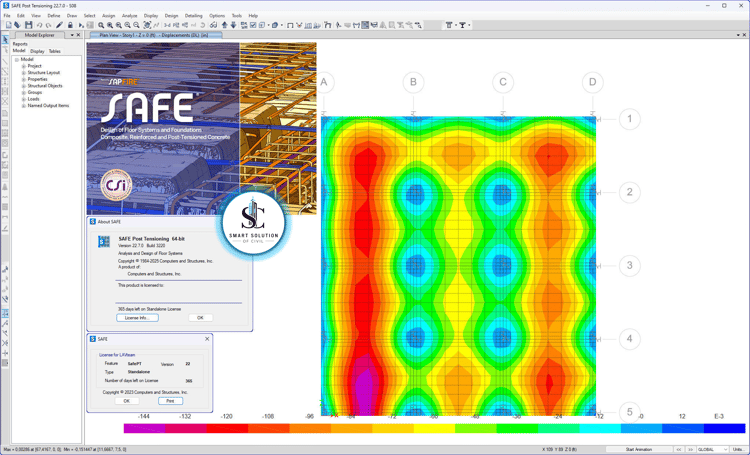Open the GLOBAL coordinate system dropdown
The image size is (750, 455).
pos(712,449)
